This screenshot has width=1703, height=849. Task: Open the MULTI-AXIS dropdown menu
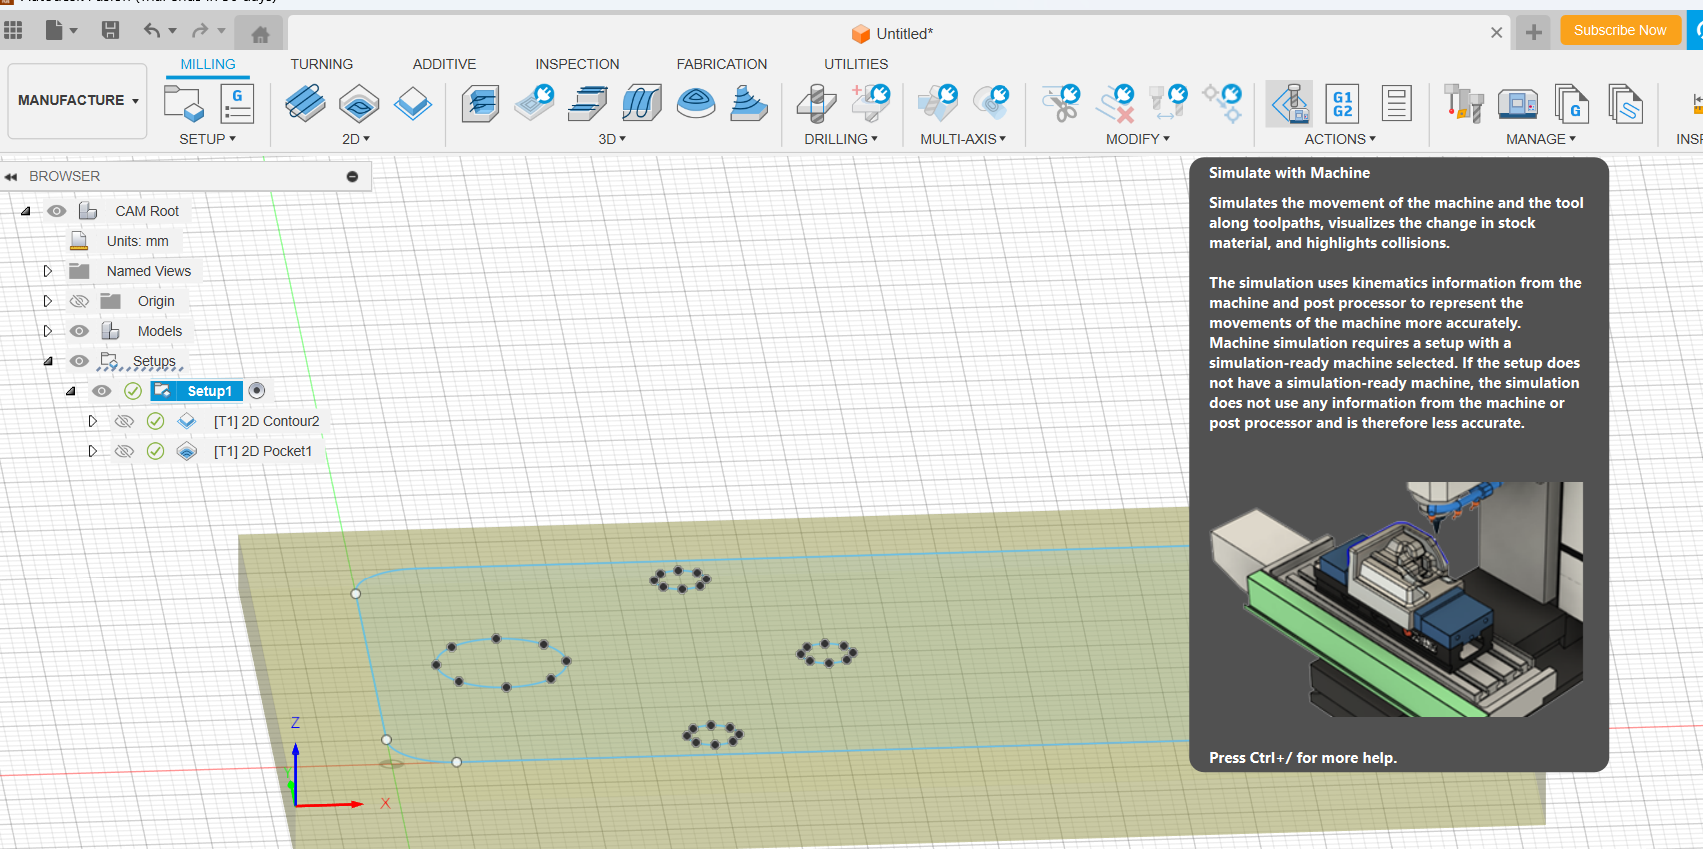tap(963, 139)
